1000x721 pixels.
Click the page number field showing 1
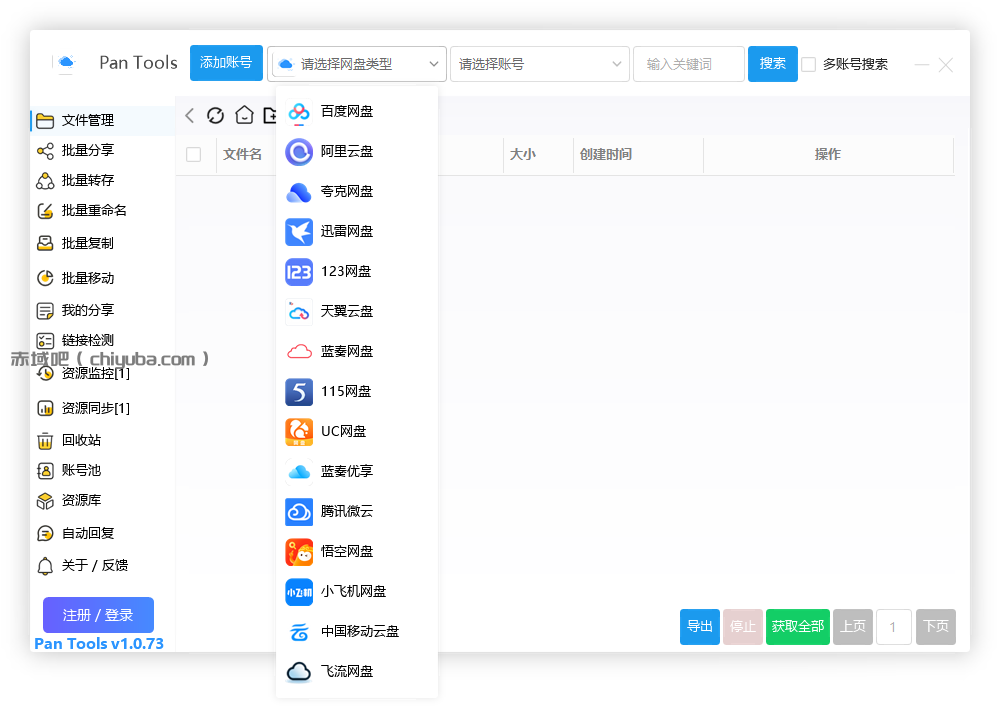(893, 627)
